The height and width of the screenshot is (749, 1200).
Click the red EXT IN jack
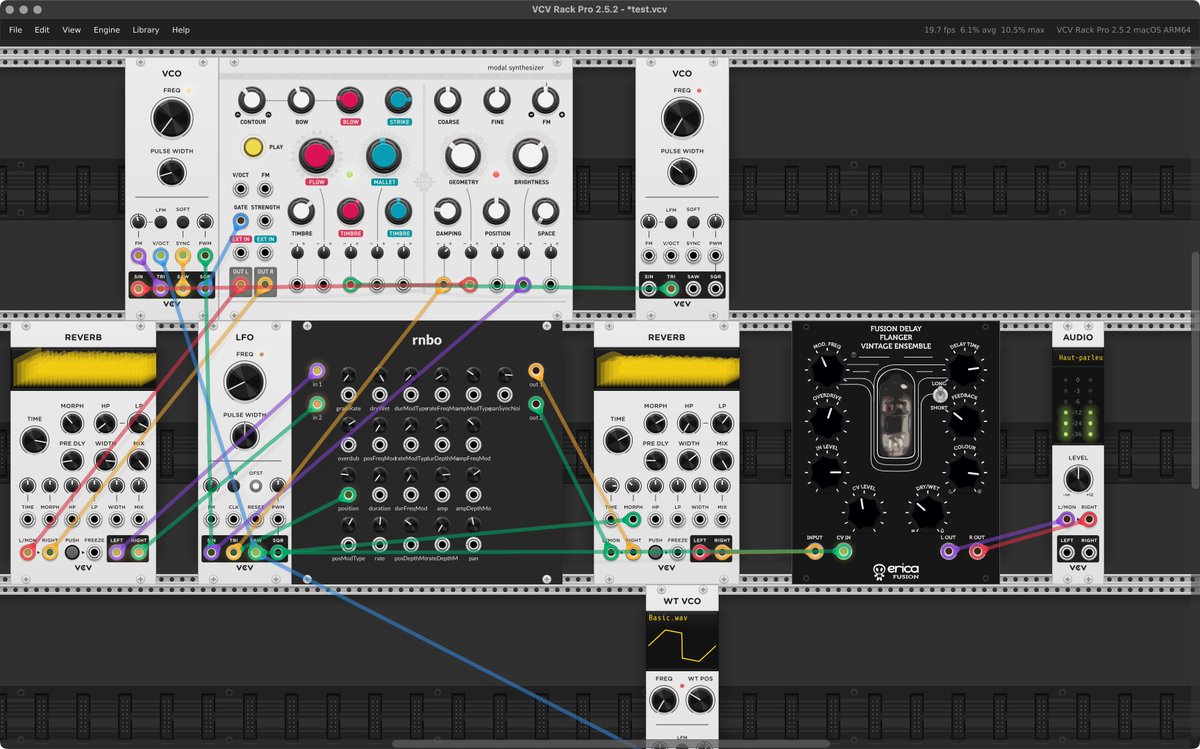pos(241,253)
